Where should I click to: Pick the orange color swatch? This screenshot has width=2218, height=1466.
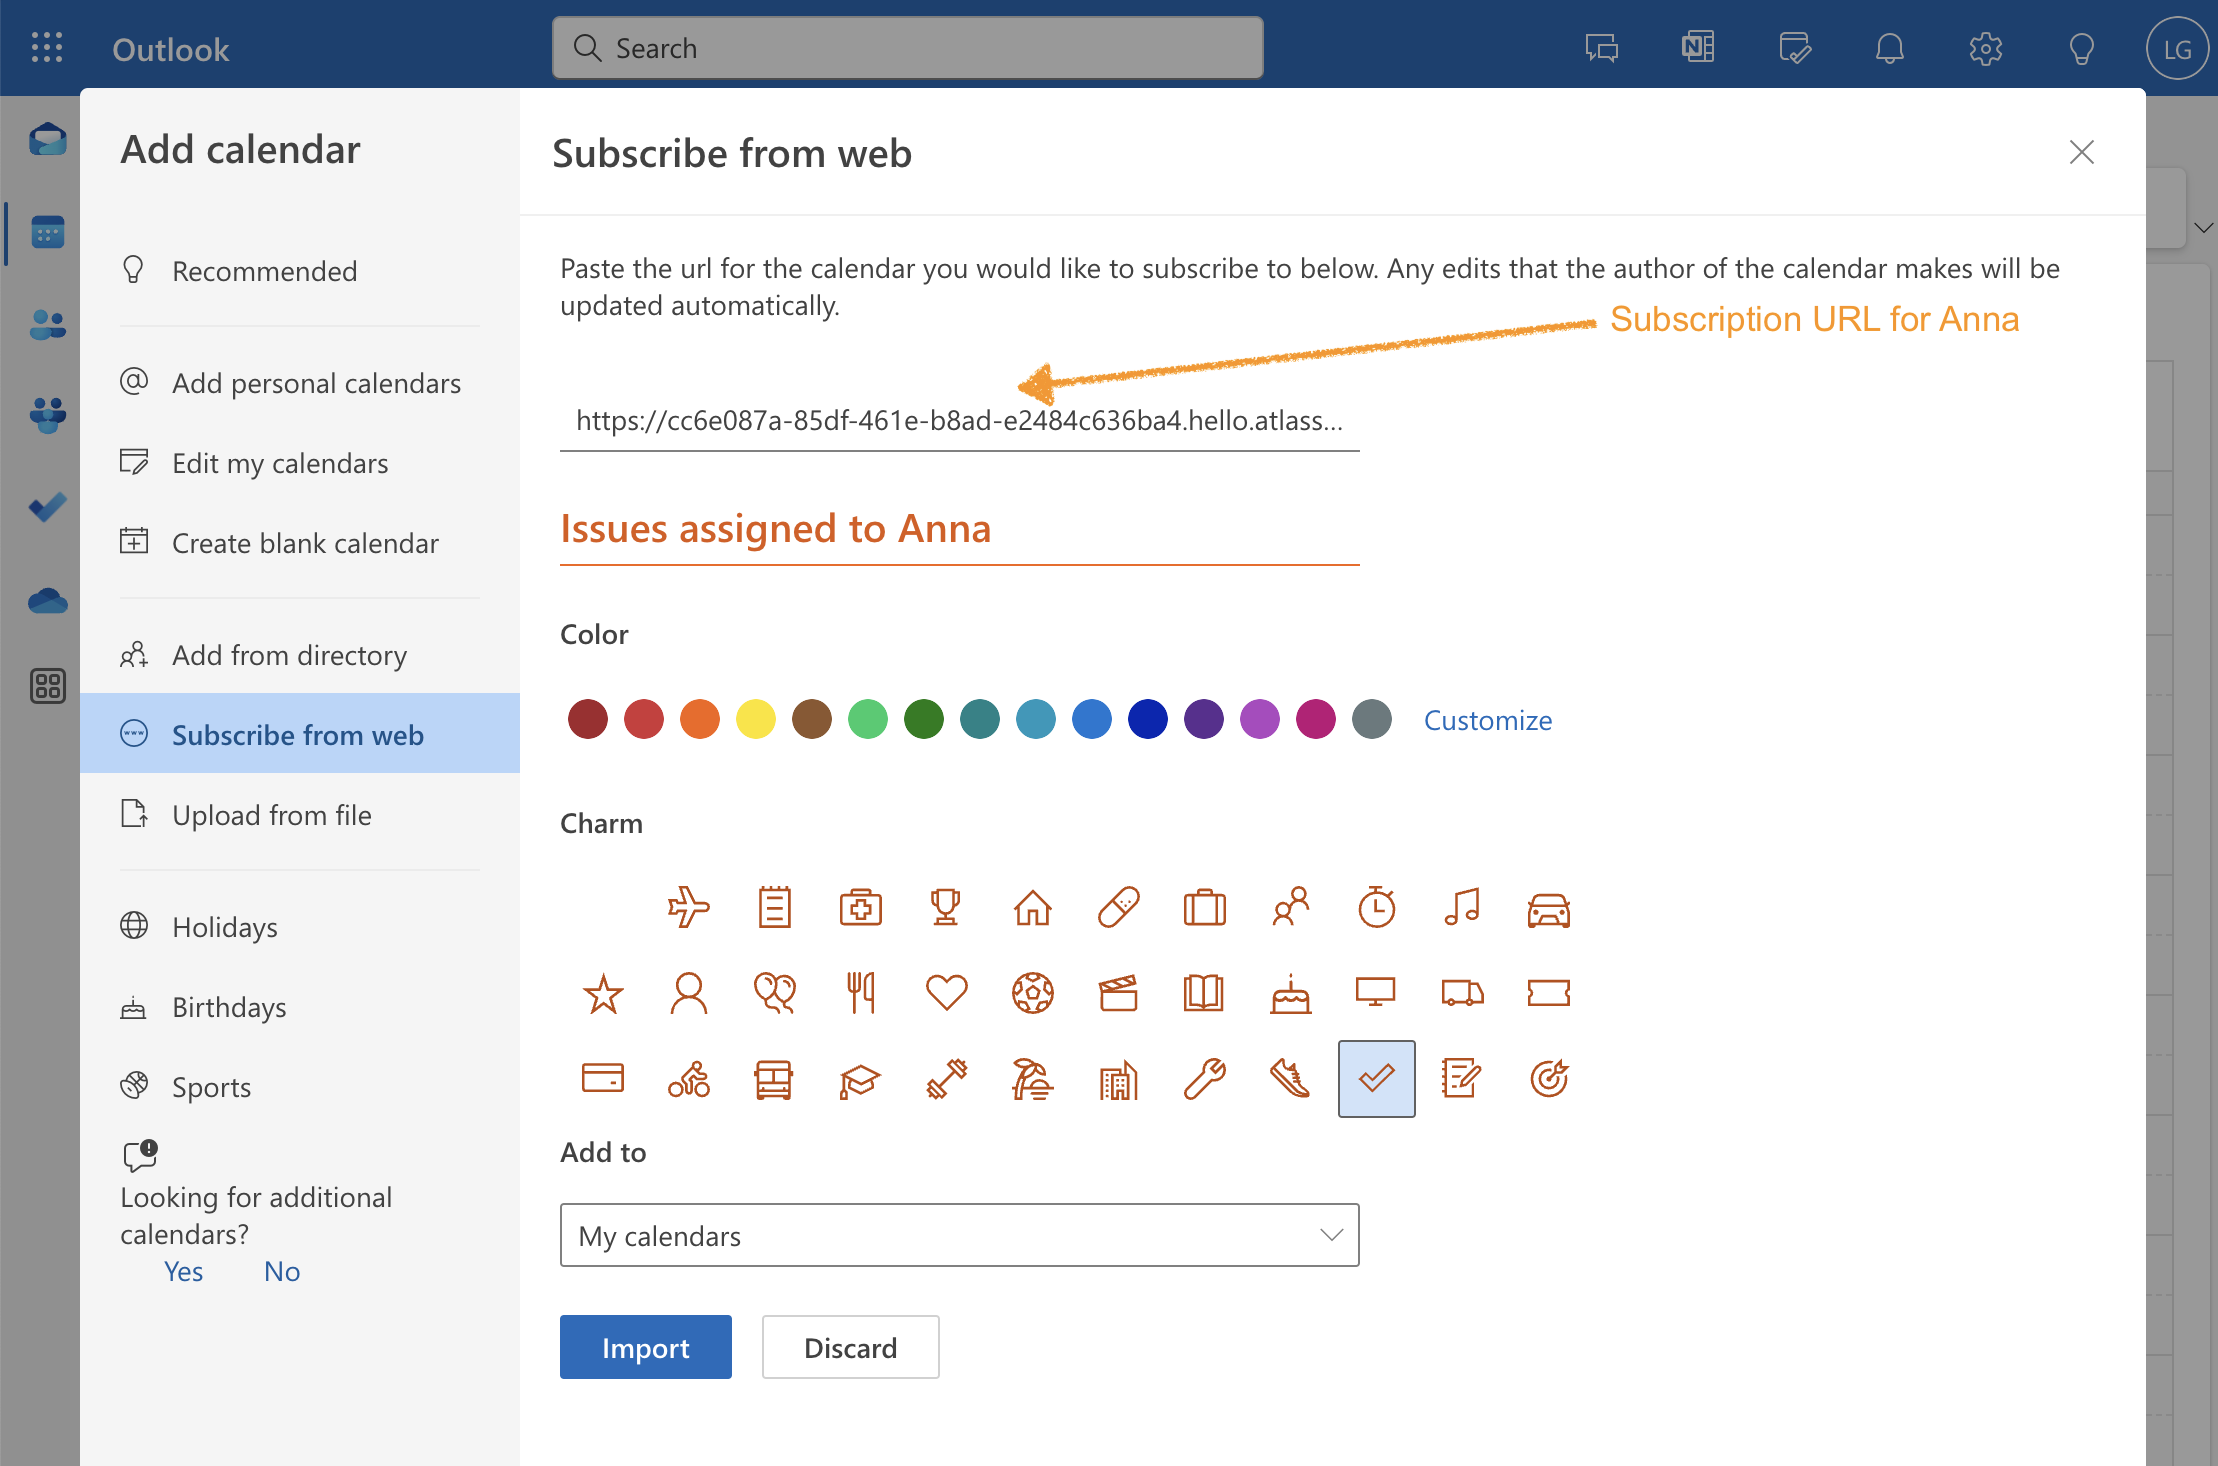click(700, 719)
